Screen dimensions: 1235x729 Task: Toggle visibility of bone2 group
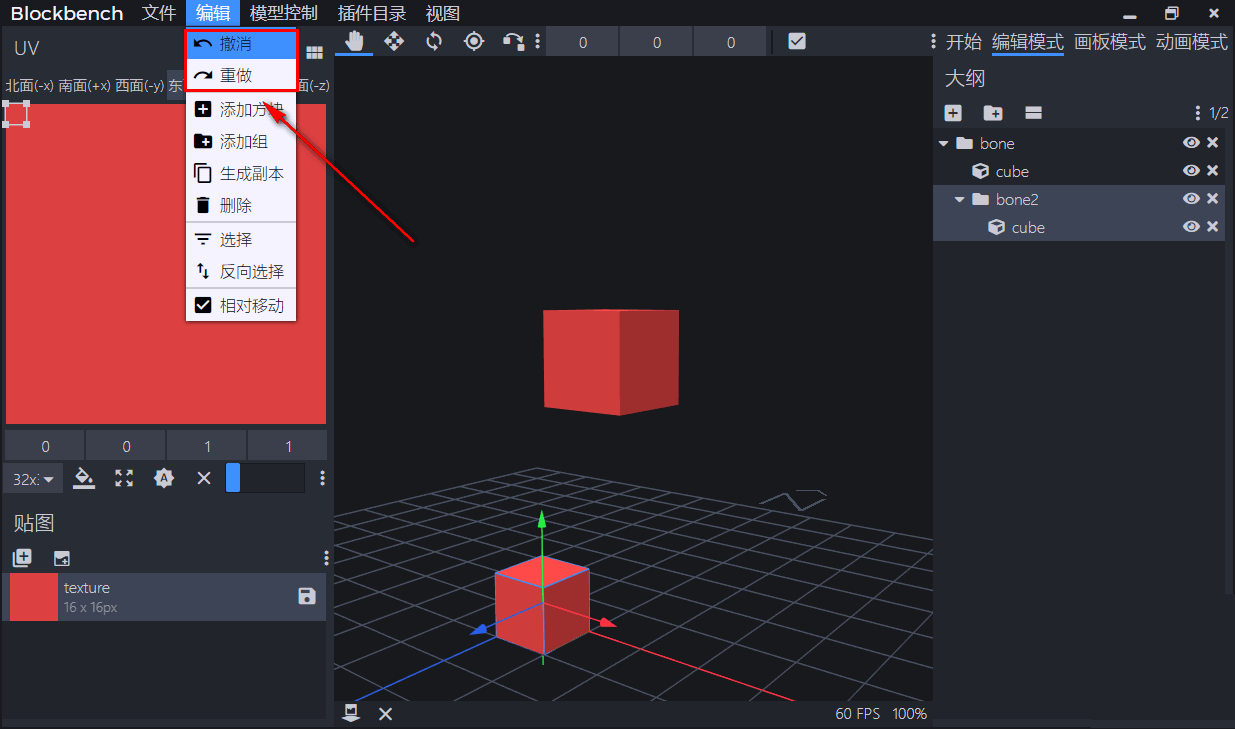coord(1191,199)
